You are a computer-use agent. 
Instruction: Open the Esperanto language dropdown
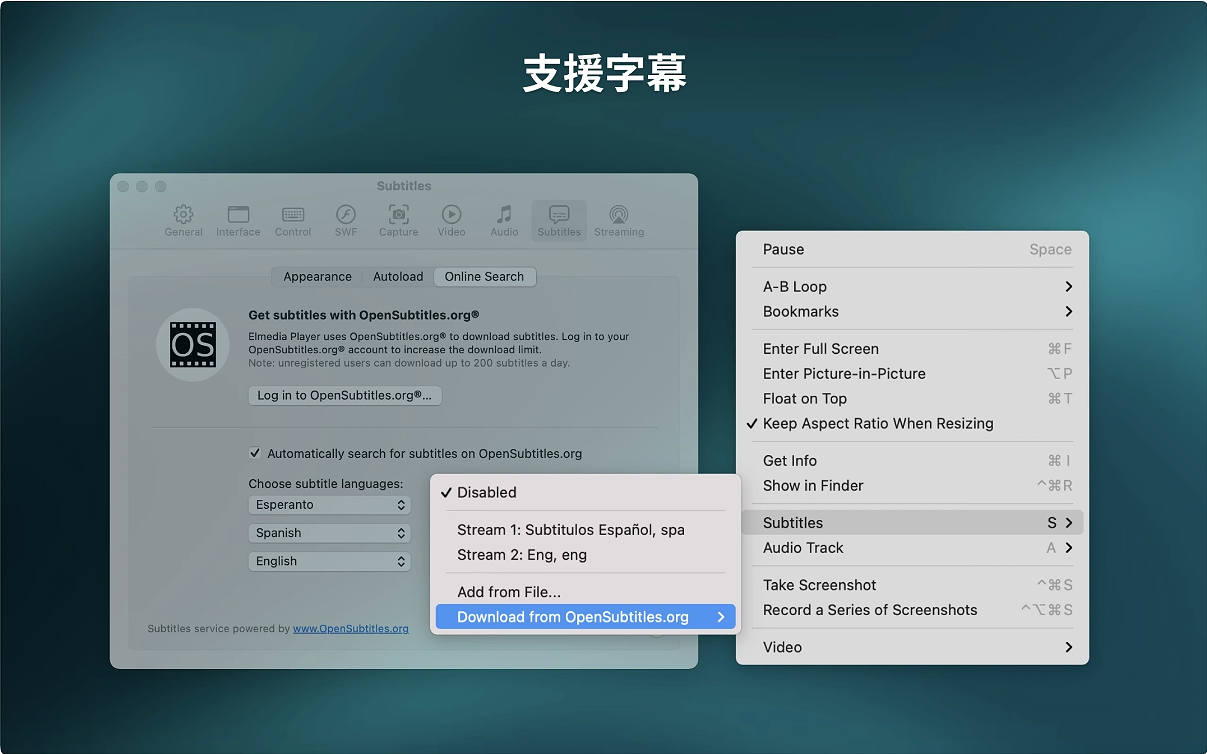pyautogui.click(x=329, y=506)
